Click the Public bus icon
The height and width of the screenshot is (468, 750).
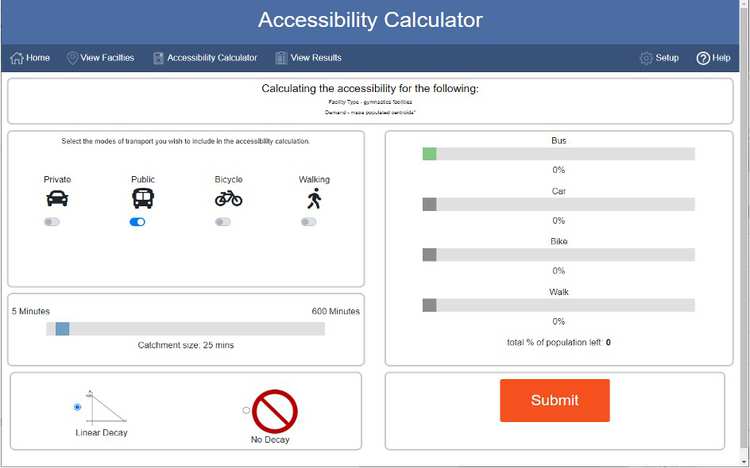pyautogui.click(x=143, y=198)
